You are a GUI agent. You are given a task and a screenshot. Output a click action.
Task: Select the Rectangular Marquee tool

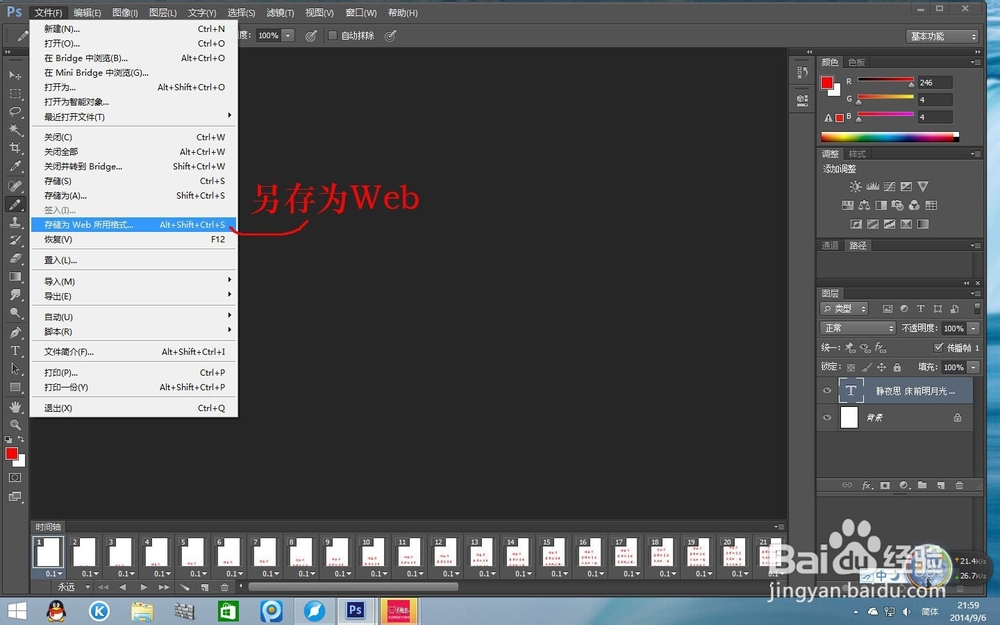(15, 94)
